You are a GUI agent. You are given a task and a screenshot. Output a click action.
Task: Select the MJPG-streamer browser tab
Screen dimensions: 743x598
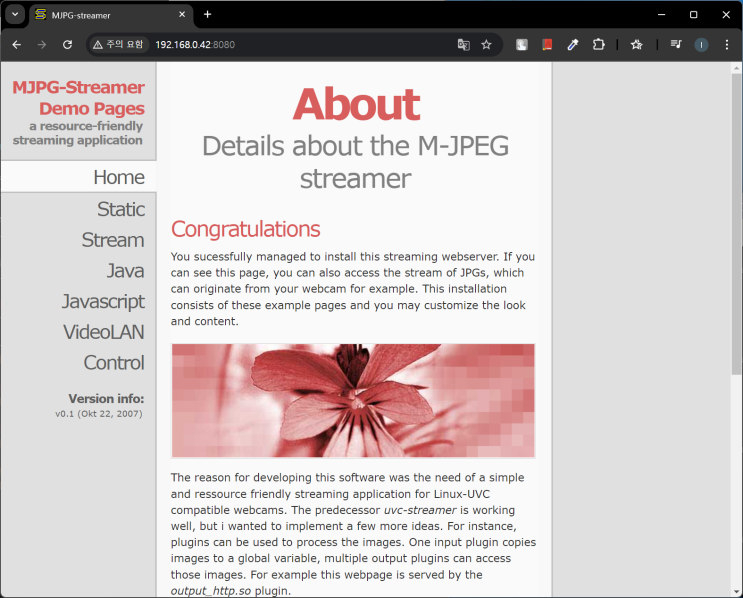click(x=111, y=15)
